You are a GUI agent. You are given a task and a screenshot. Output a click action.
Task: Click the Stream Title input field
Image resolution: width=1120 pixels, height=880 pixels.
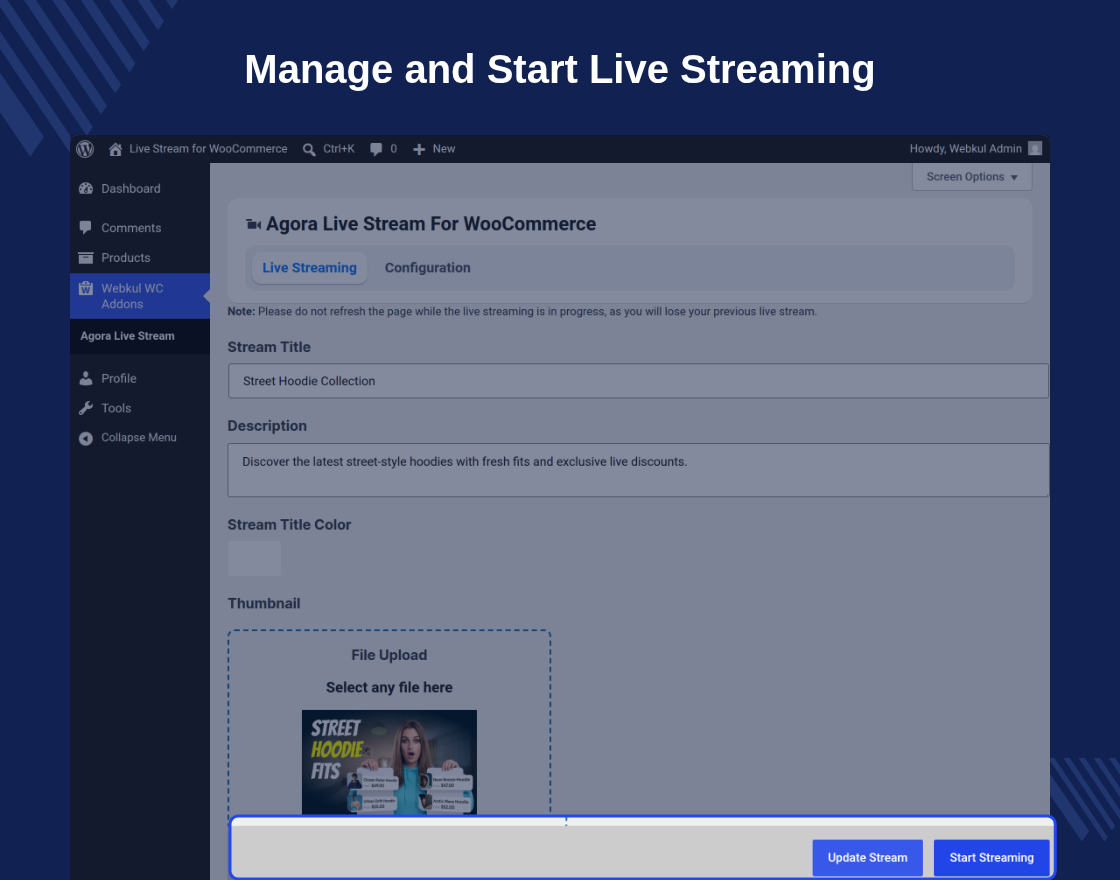pyautogui.click(x=638, y=381)
